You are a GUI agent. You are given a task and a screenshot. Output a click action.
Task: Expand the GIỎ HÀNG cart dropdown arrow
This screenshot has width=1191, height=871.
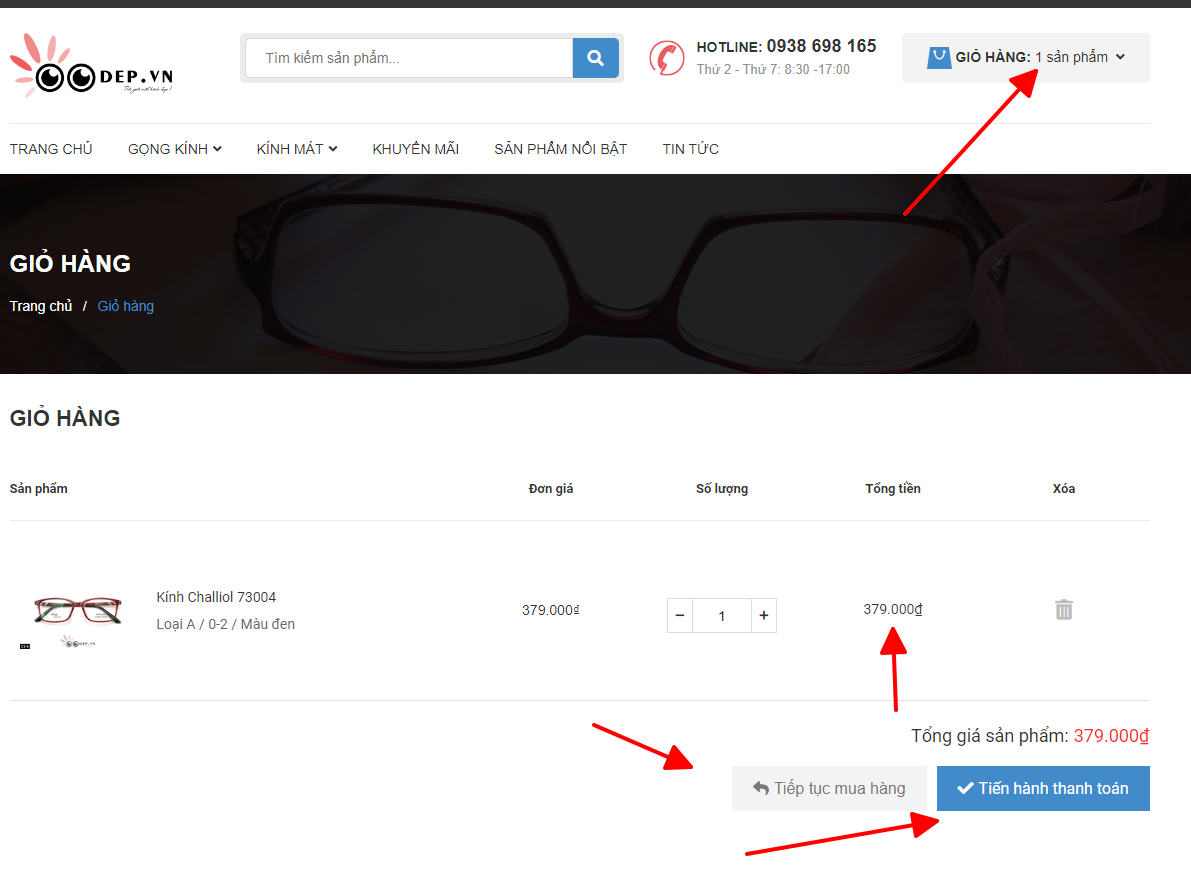1120,57
